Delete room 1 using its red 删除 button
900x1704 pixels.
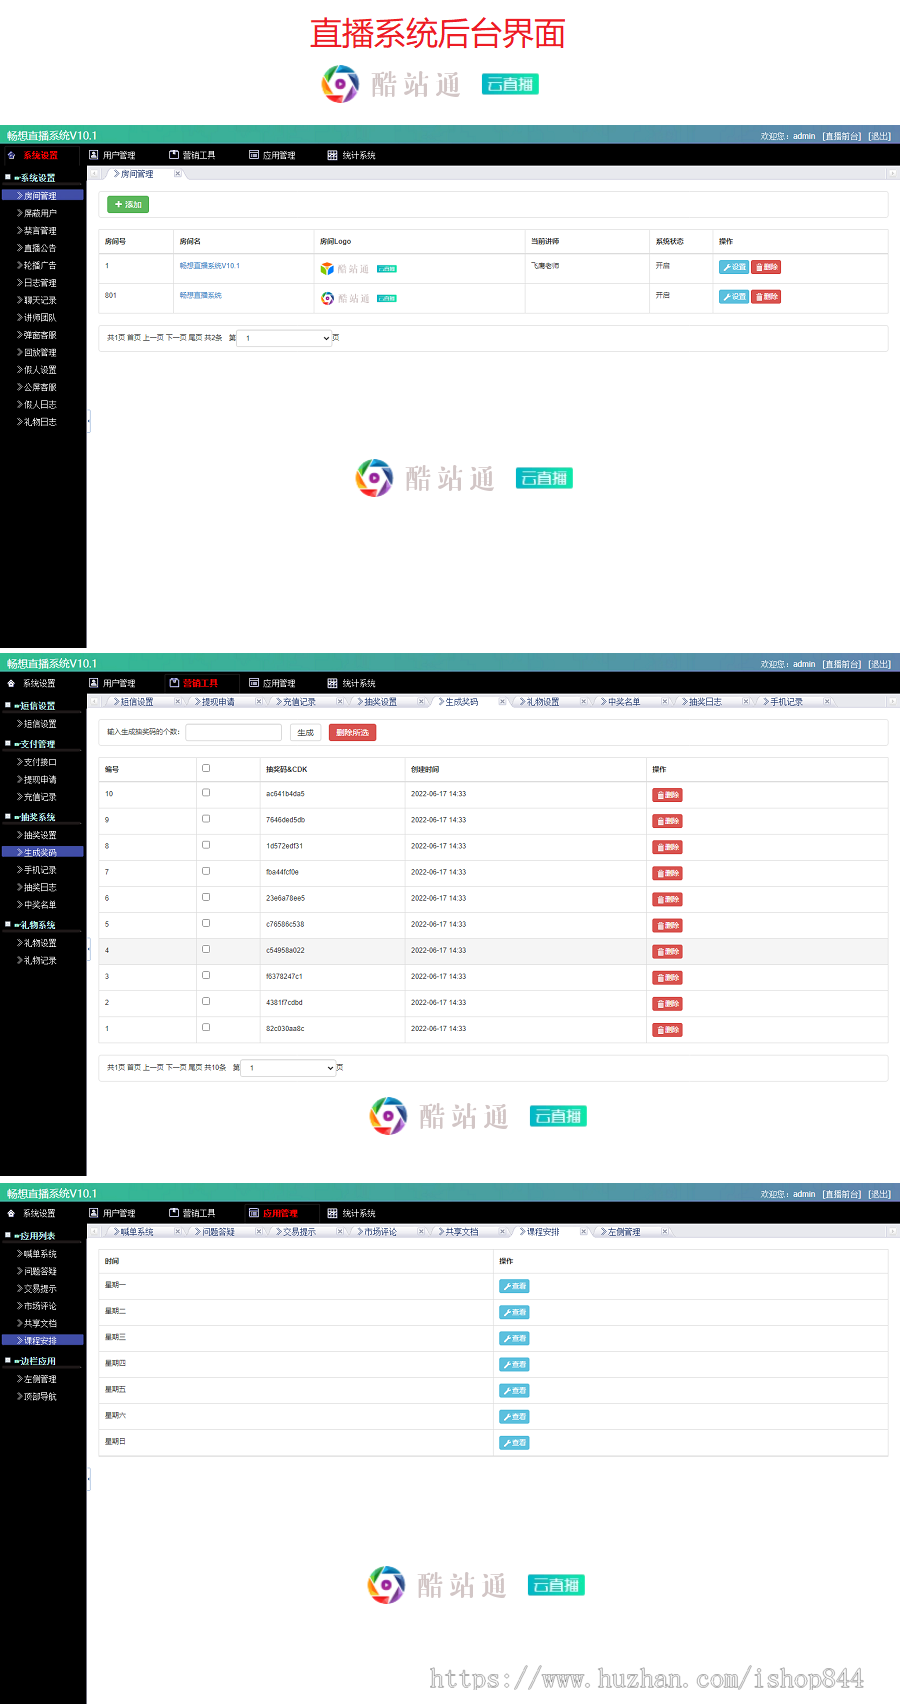765,267
